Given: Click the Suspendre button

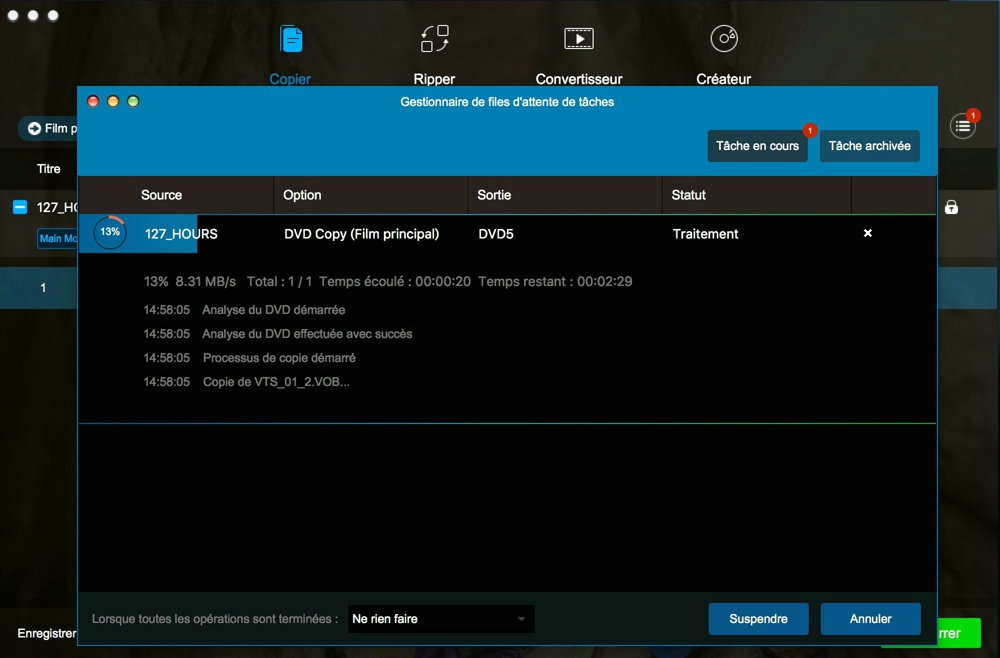Looking at the screenshot, I should click(x=758, y=618).
